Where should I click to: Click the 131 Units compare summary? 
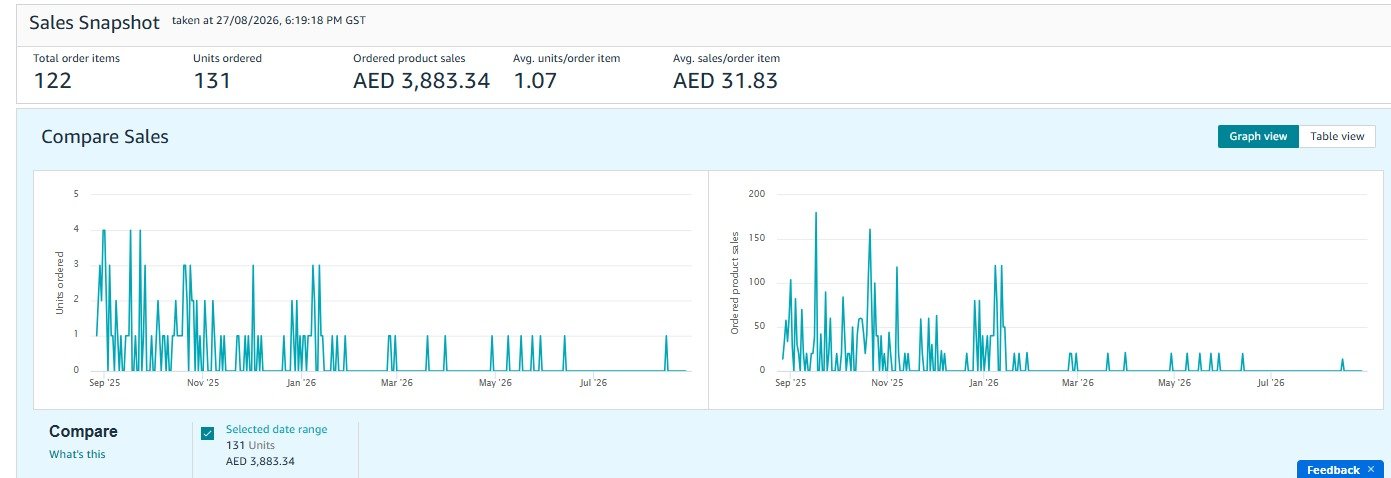click(250, 445)
